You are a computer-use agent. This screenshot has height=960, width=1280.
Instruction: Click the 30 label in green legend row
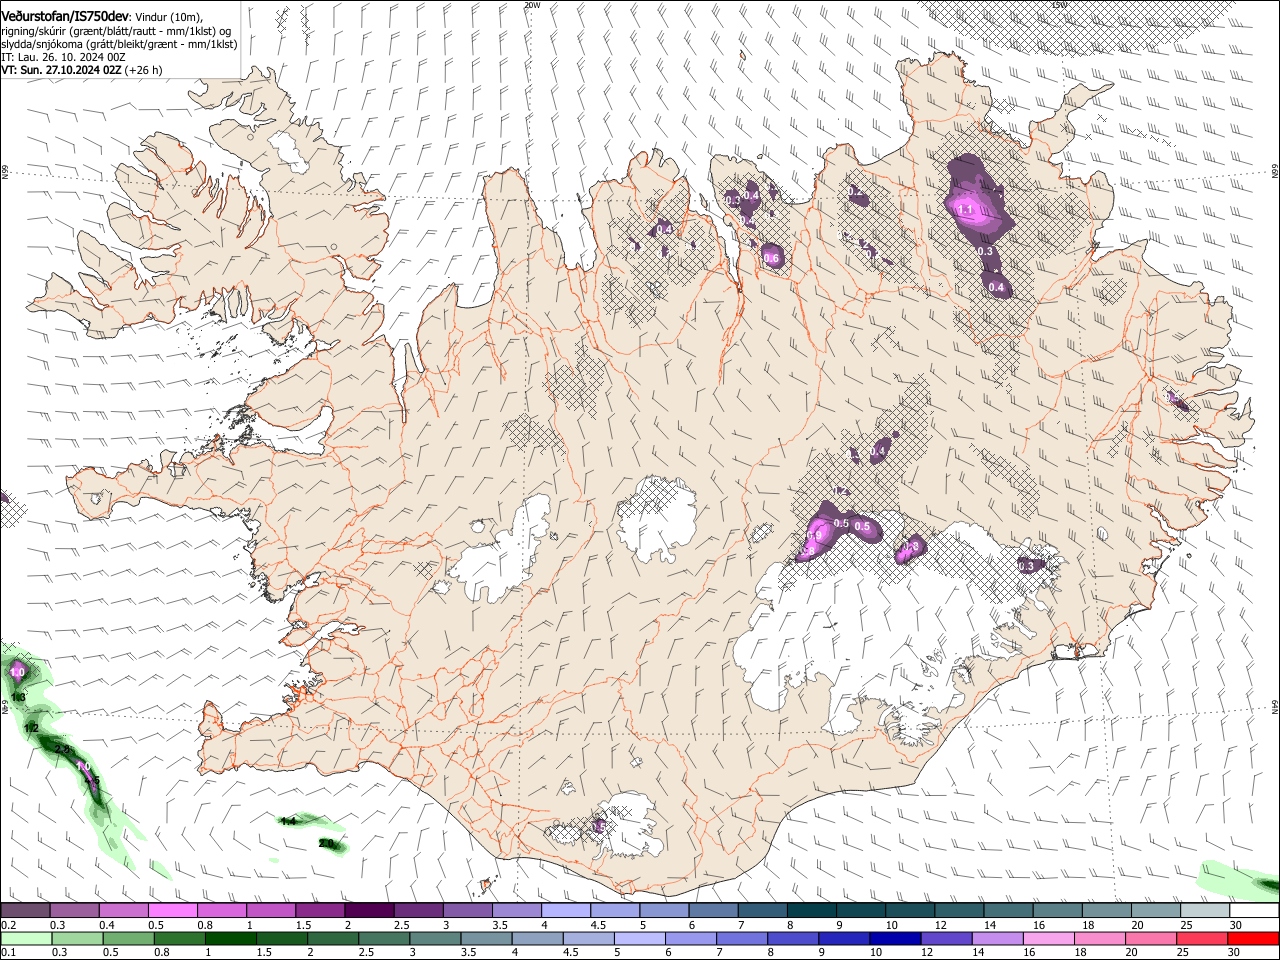point(1234,952)
